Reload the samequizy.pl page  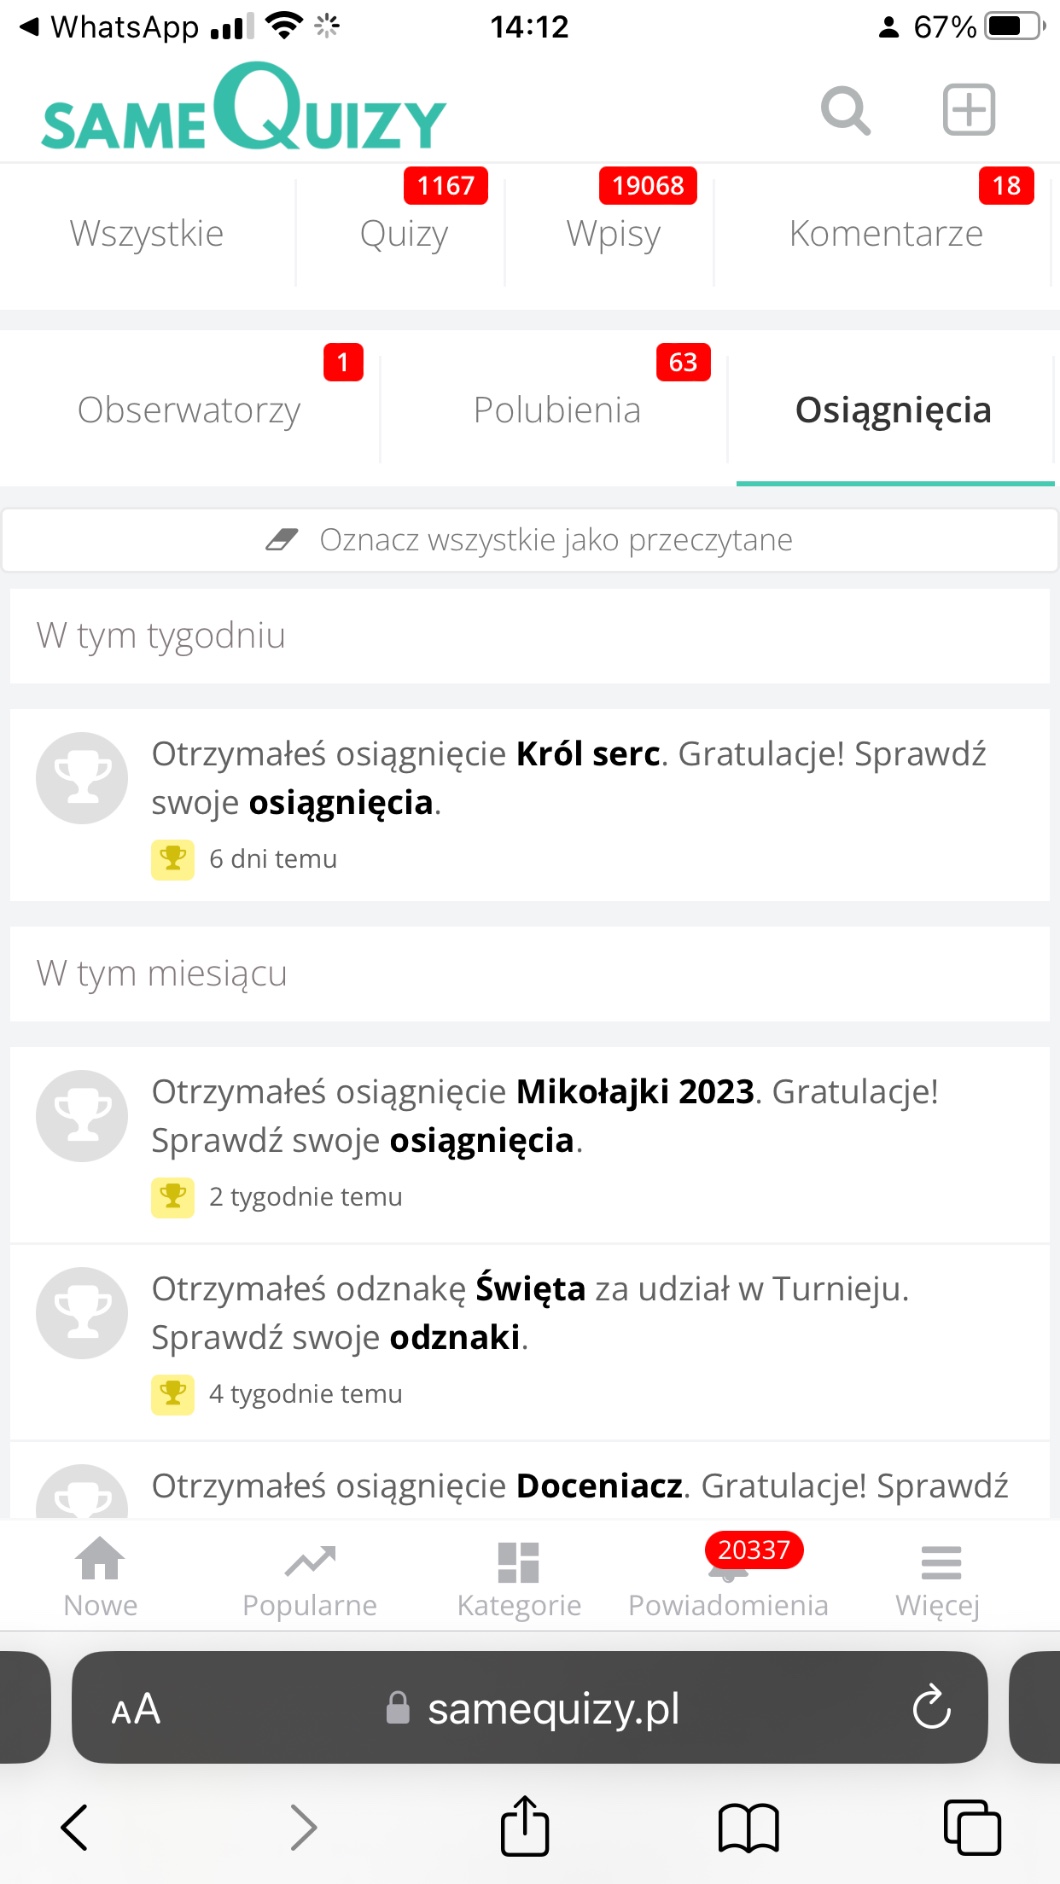click(931, 1707)
